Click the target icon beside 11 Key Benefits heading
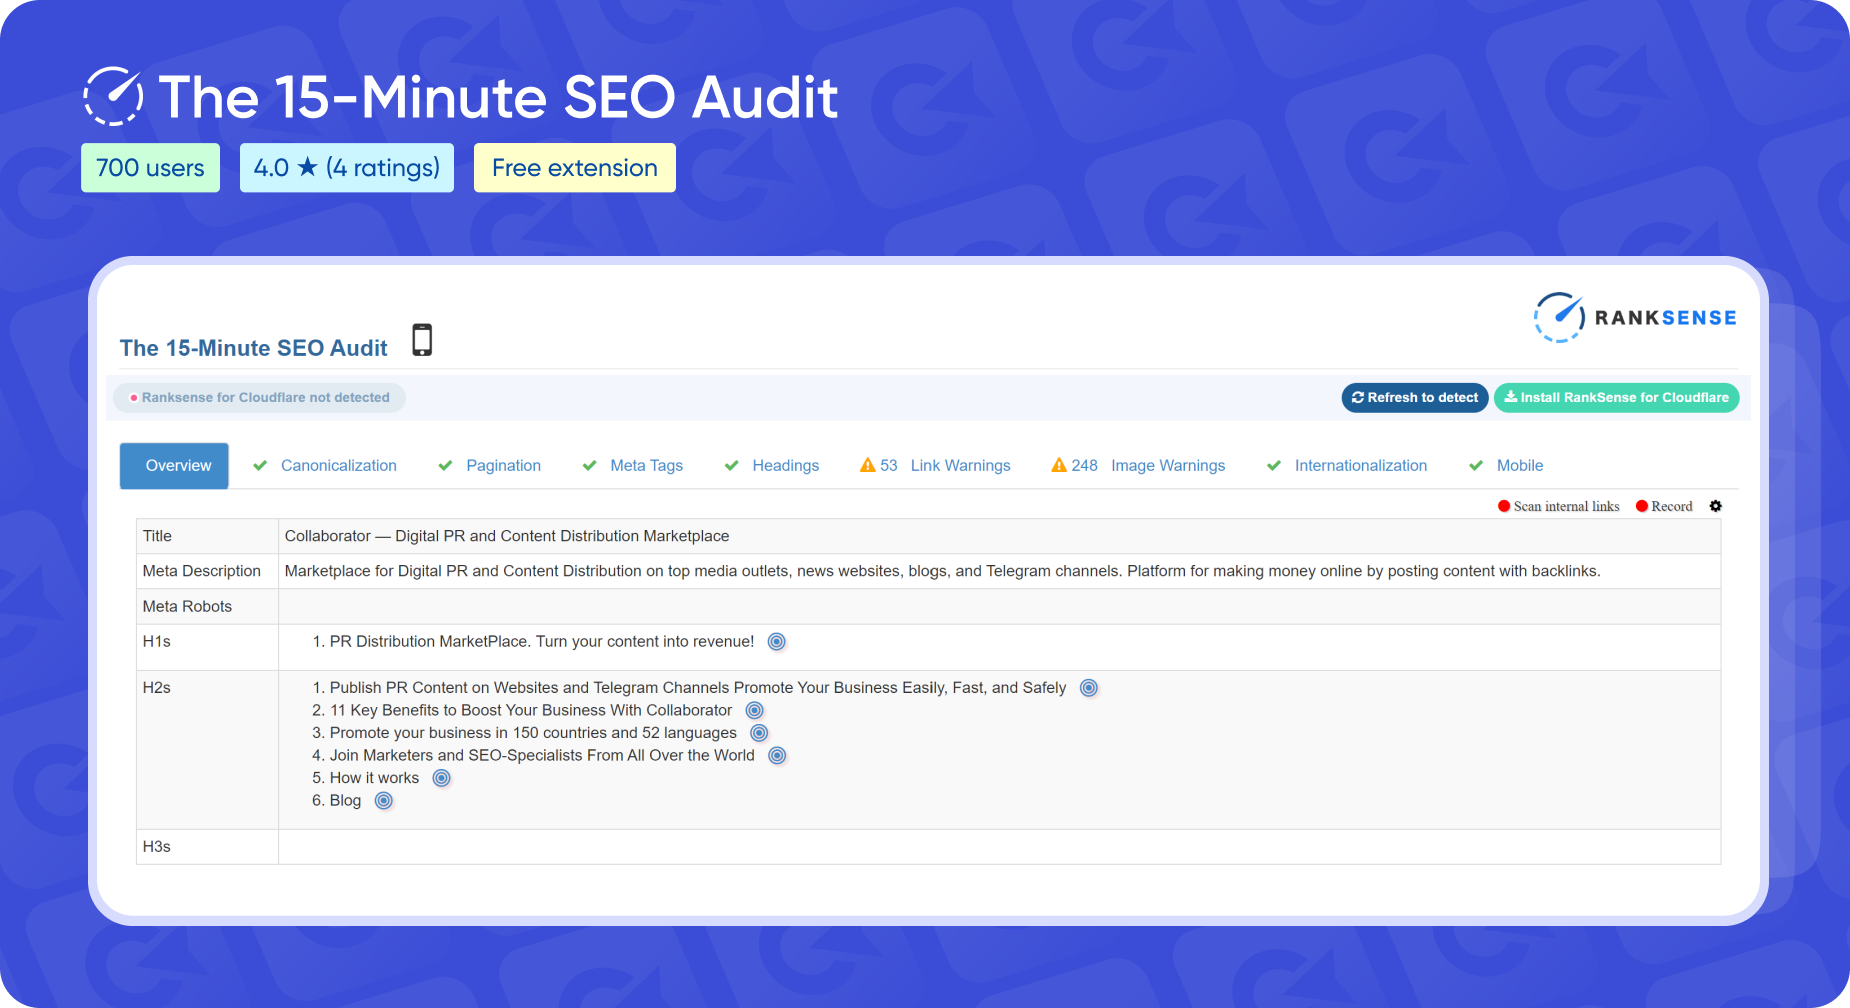The height and width of the screenshot is (1008, 1850). [x=754, y=710]
